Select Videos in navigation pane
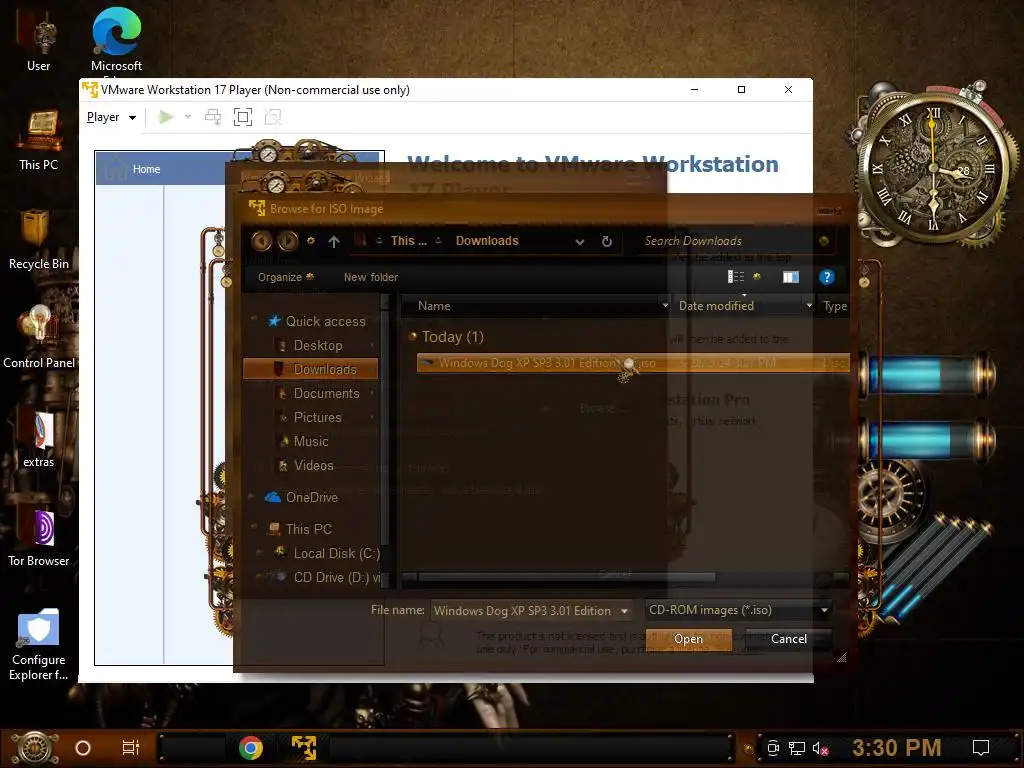1024x768 pixels. 313,466
